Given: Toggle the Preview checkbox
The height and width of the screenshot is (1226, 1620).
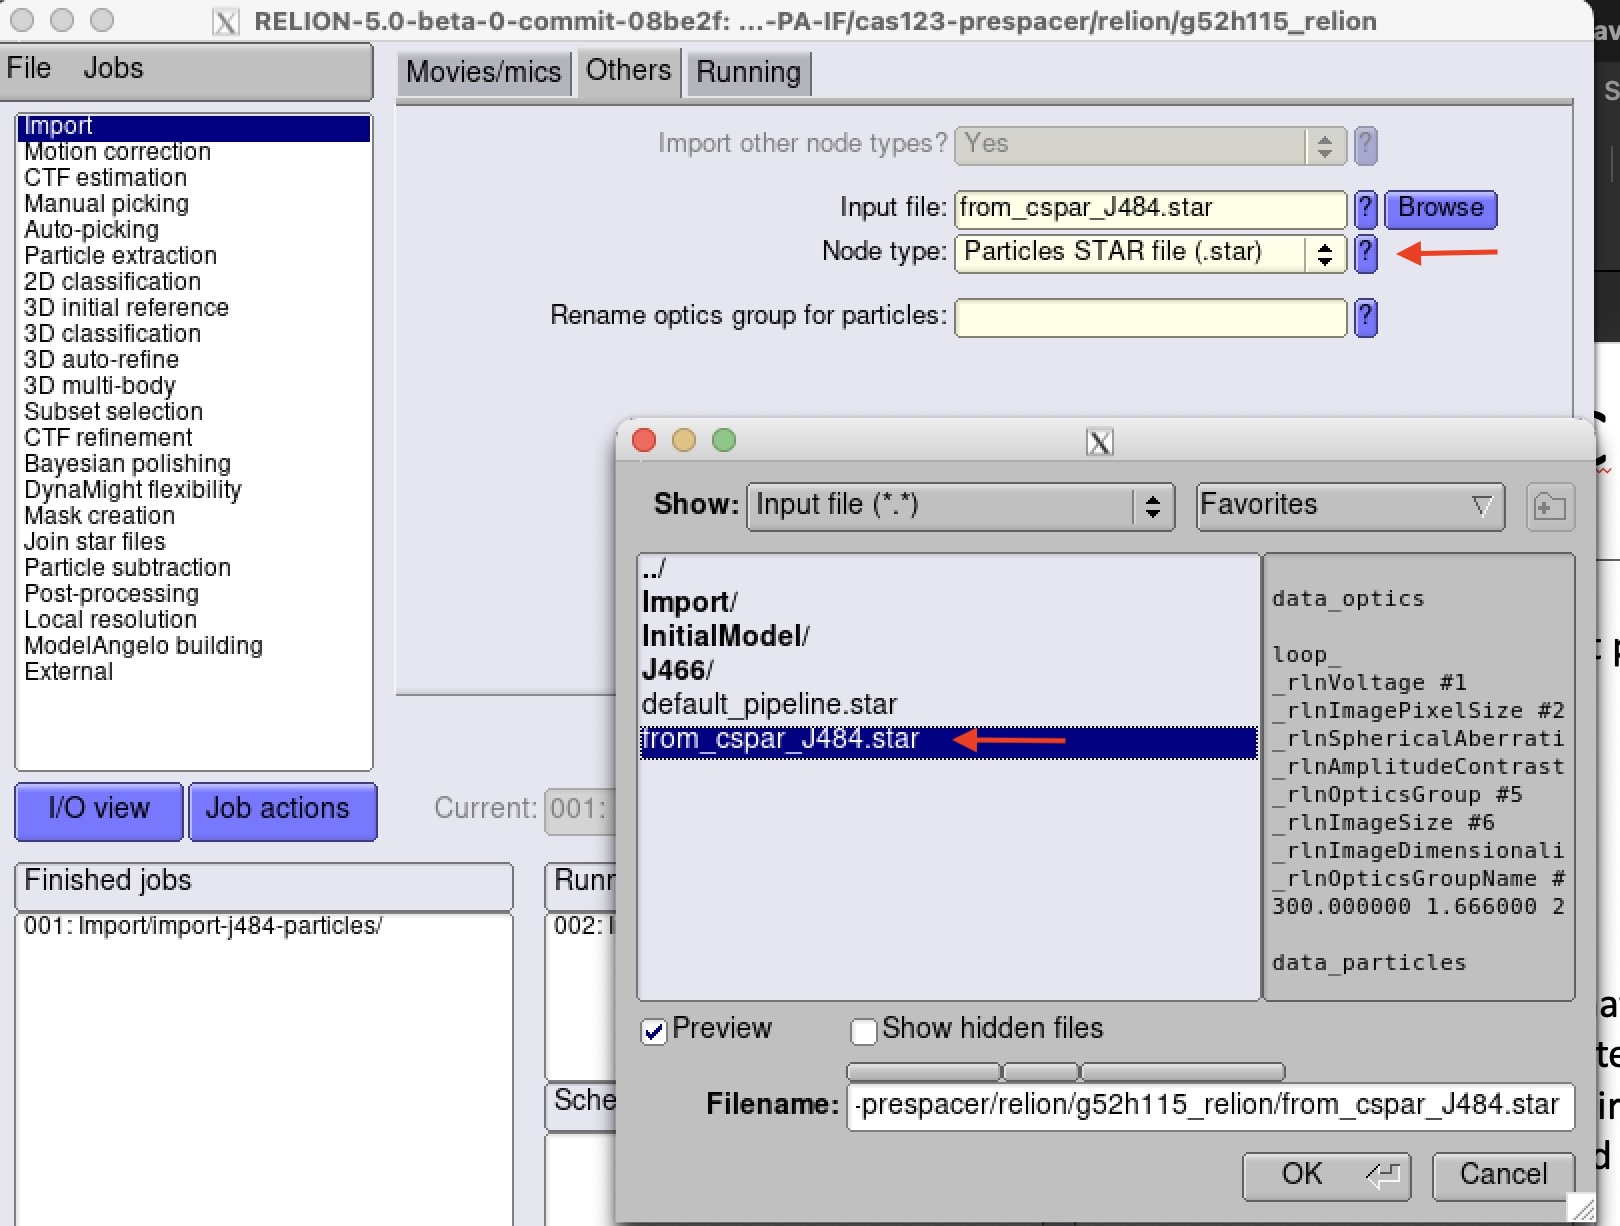Looking at the screenshot, I should click(x=654, y=1031).
